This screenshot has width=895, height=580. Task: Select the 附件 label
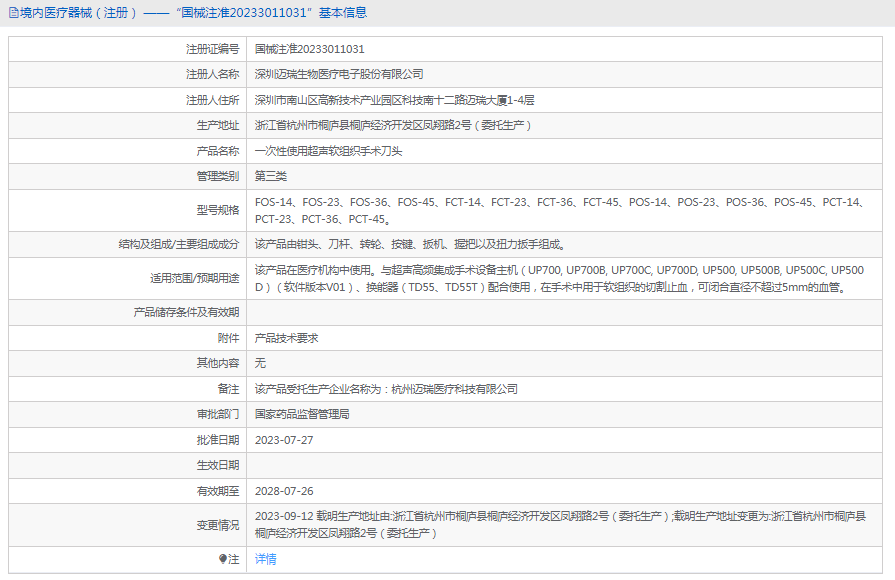pos(228,339)
